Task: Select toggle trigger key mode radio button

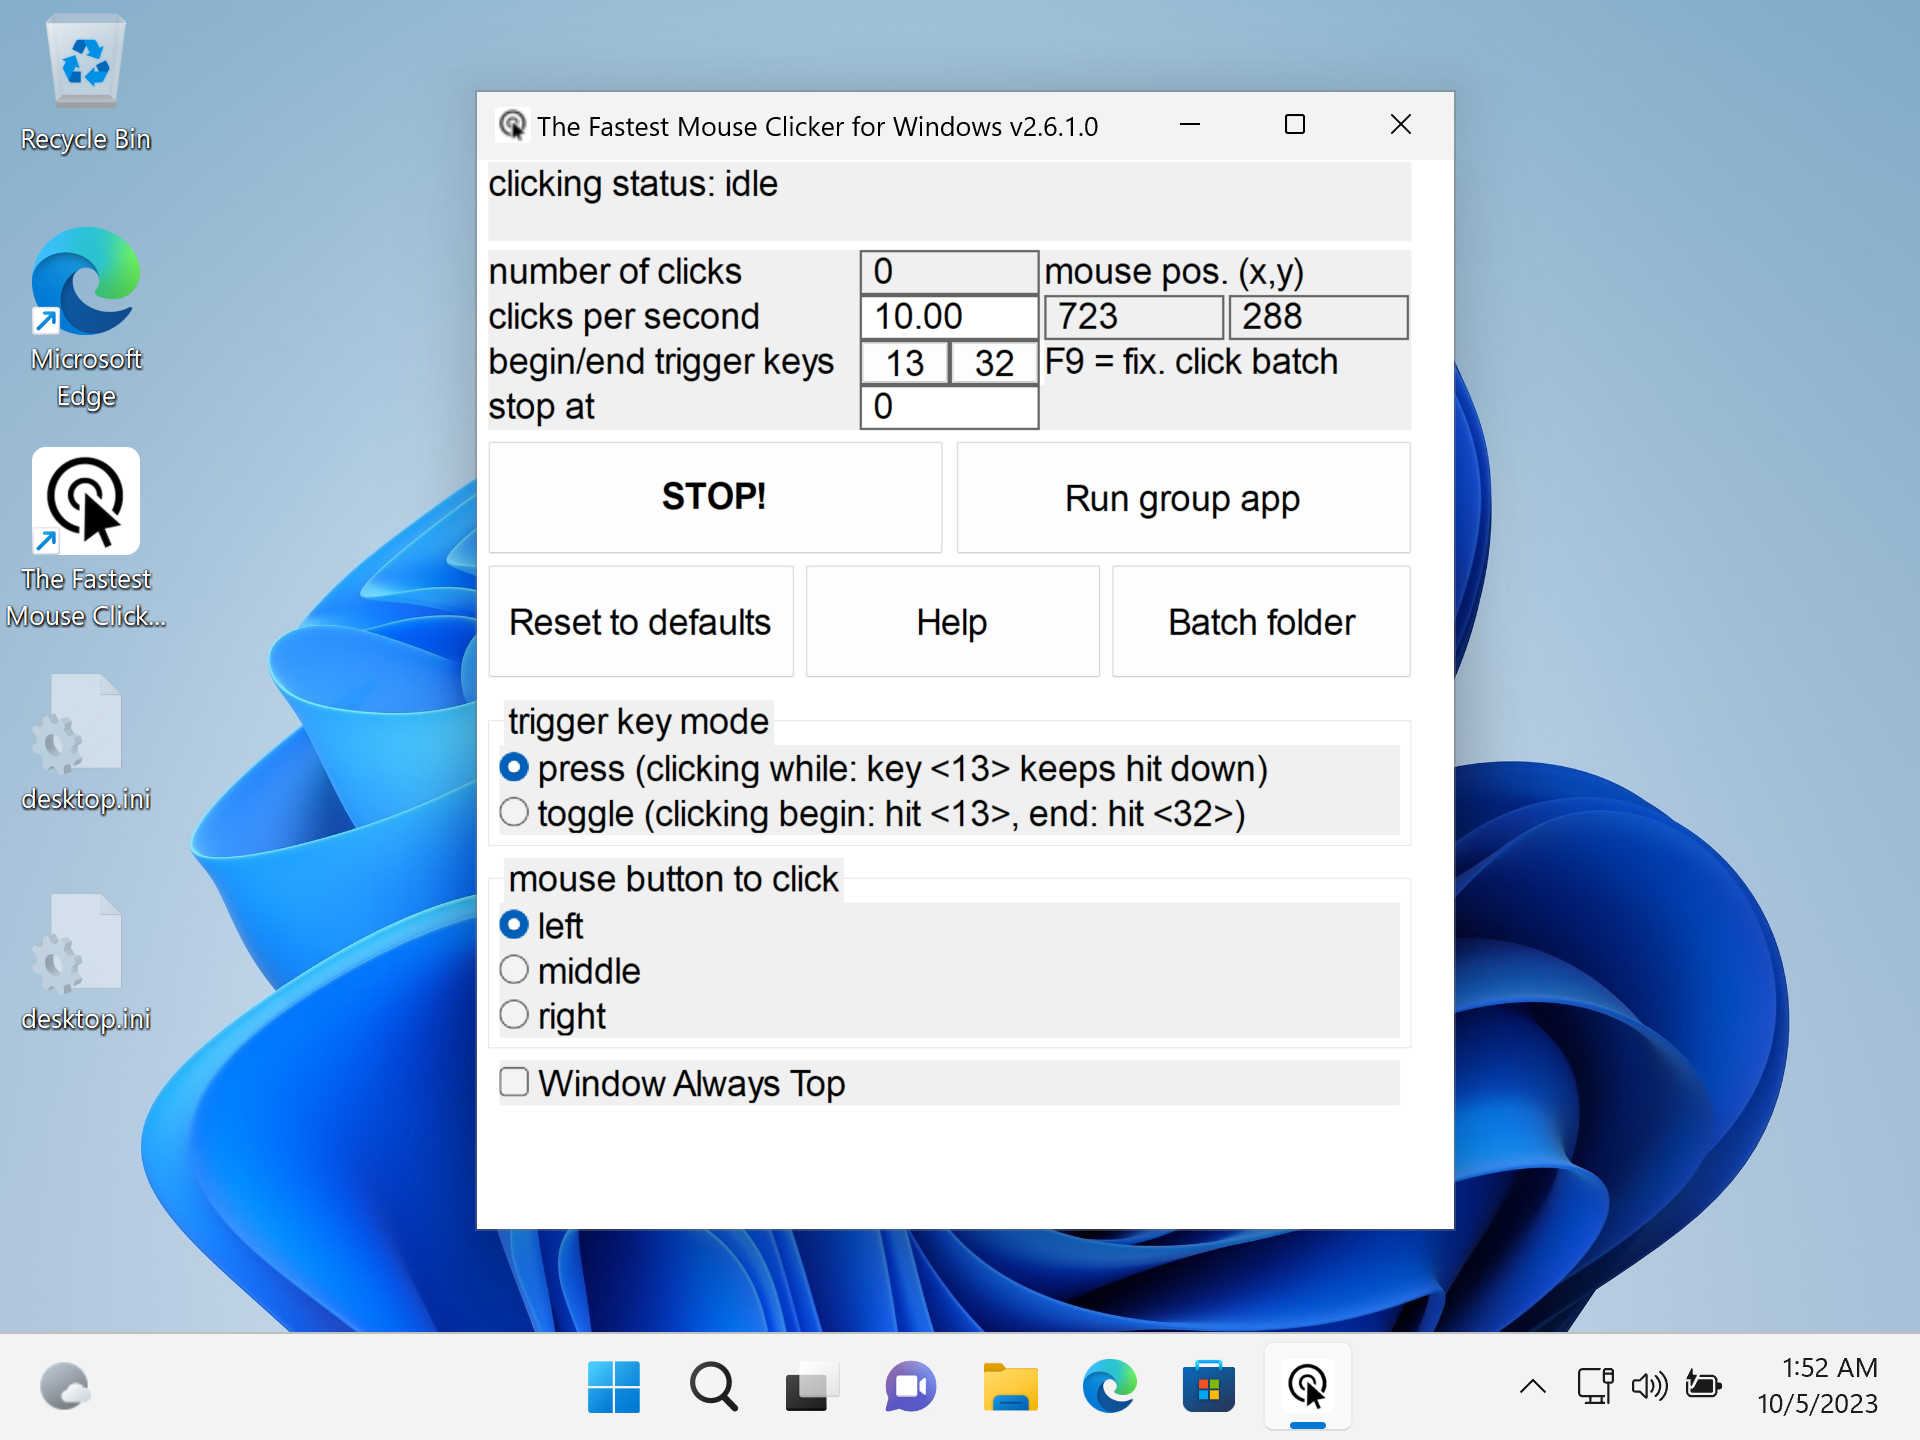Action: [516, 814]
